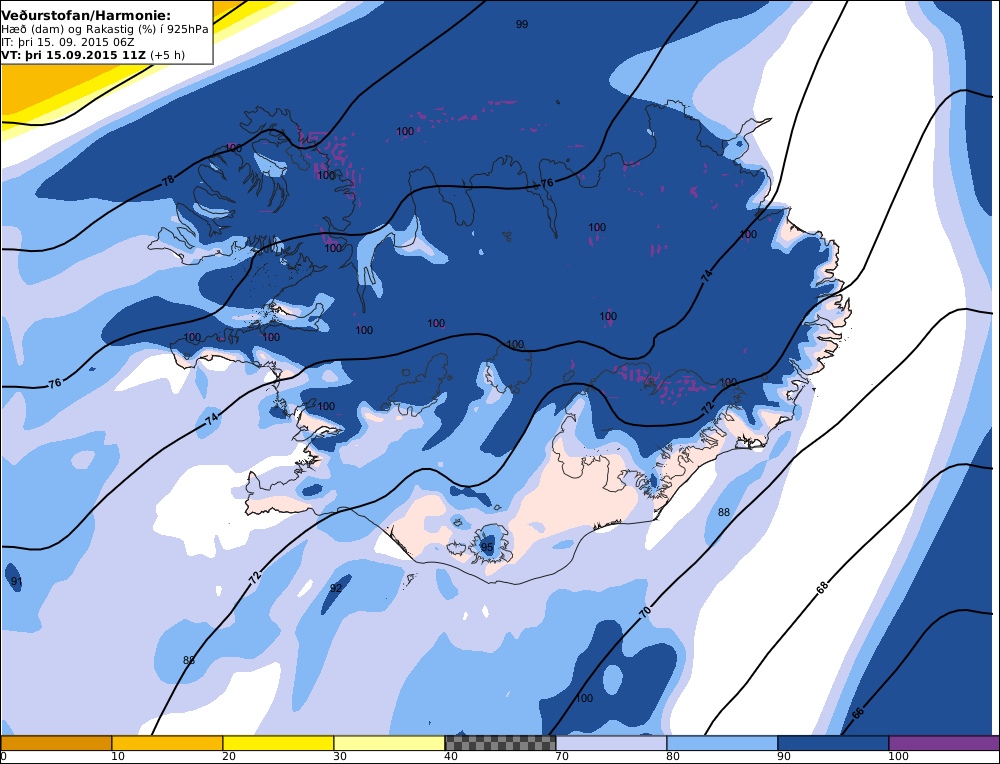This screenshot has height=764, width=1000.
Task: Select the 'Hæð (dam) og Rakastig (%) í 925hPa' line
Action: [105, 29]
